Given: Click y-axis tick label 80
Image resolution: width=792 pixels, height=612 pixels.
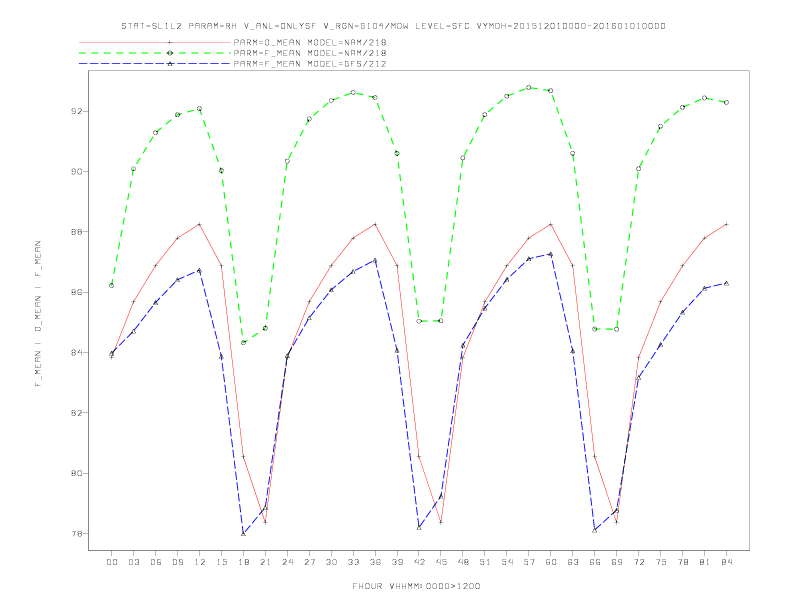Looking at the screenshot, I should tap(77, 473).
